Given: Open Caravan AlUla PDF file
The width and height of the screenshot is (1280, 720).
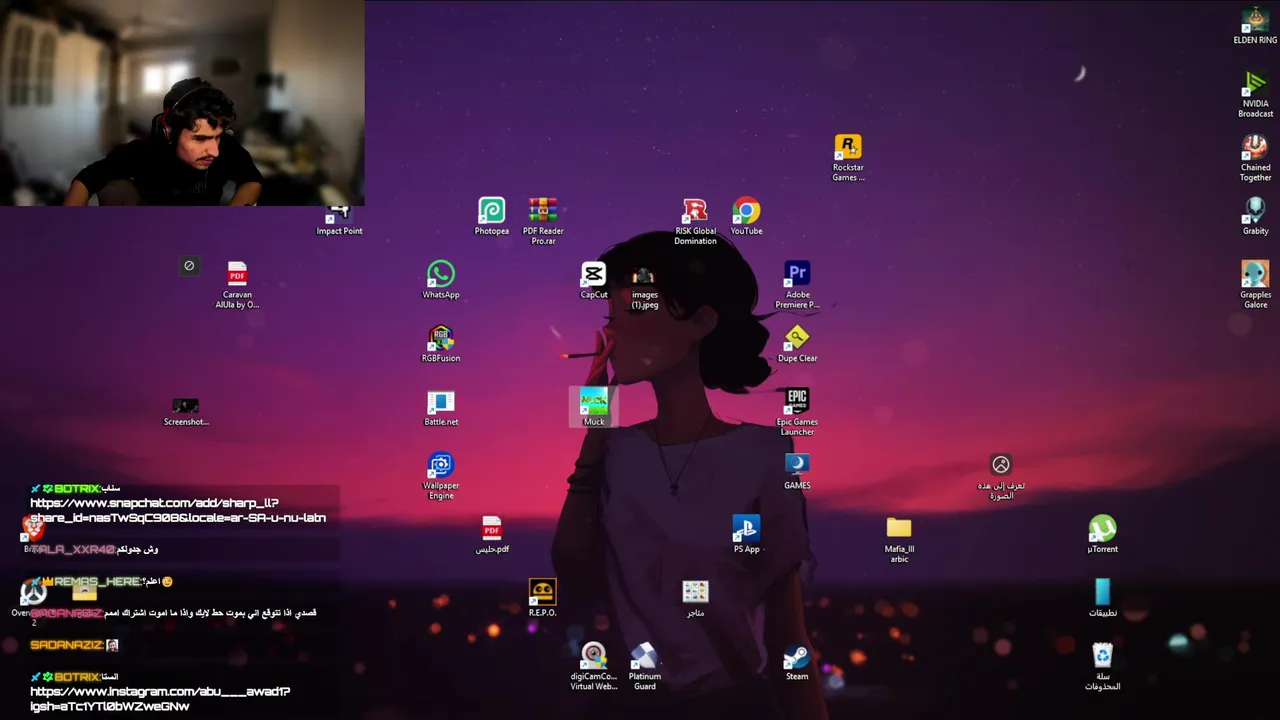Looking at the screenshot, I should pos(237,285).
